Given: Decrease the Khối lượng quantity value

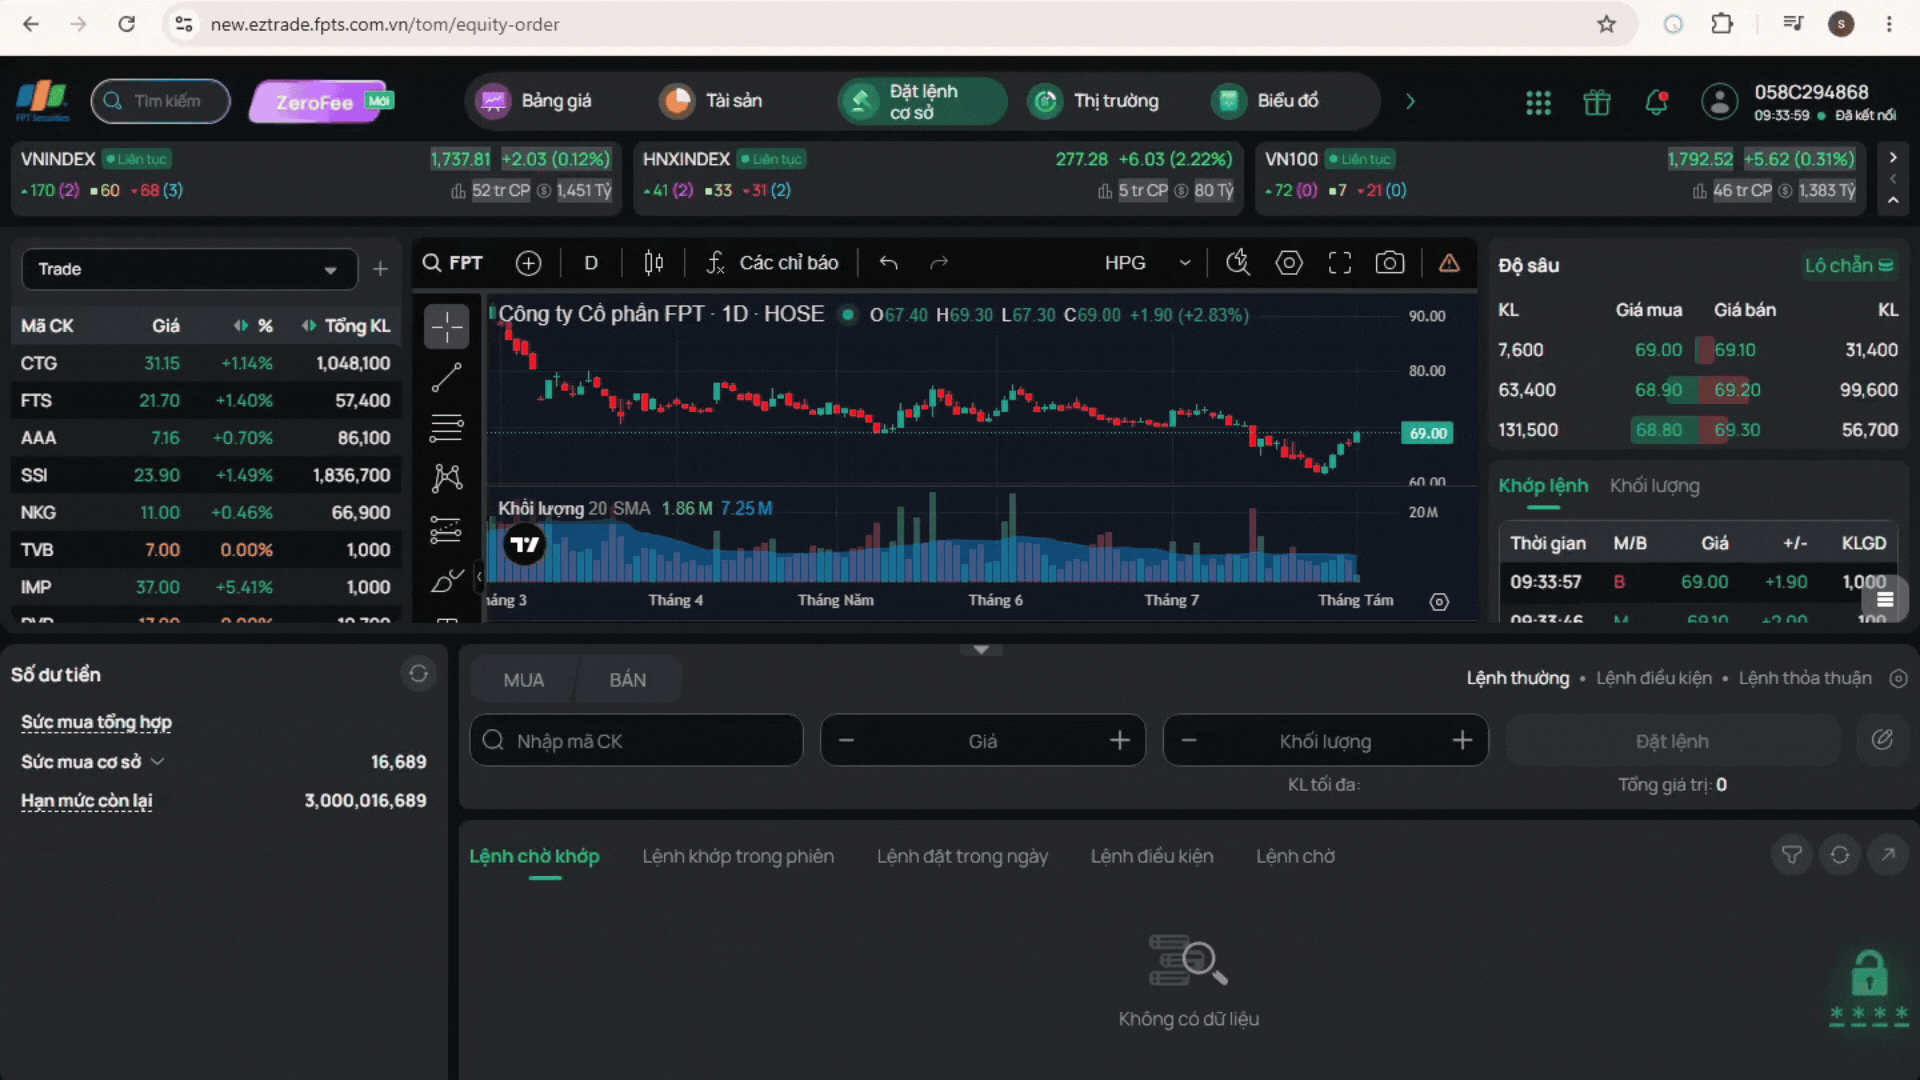Looking at the screenshot, I should point(1189,741).
